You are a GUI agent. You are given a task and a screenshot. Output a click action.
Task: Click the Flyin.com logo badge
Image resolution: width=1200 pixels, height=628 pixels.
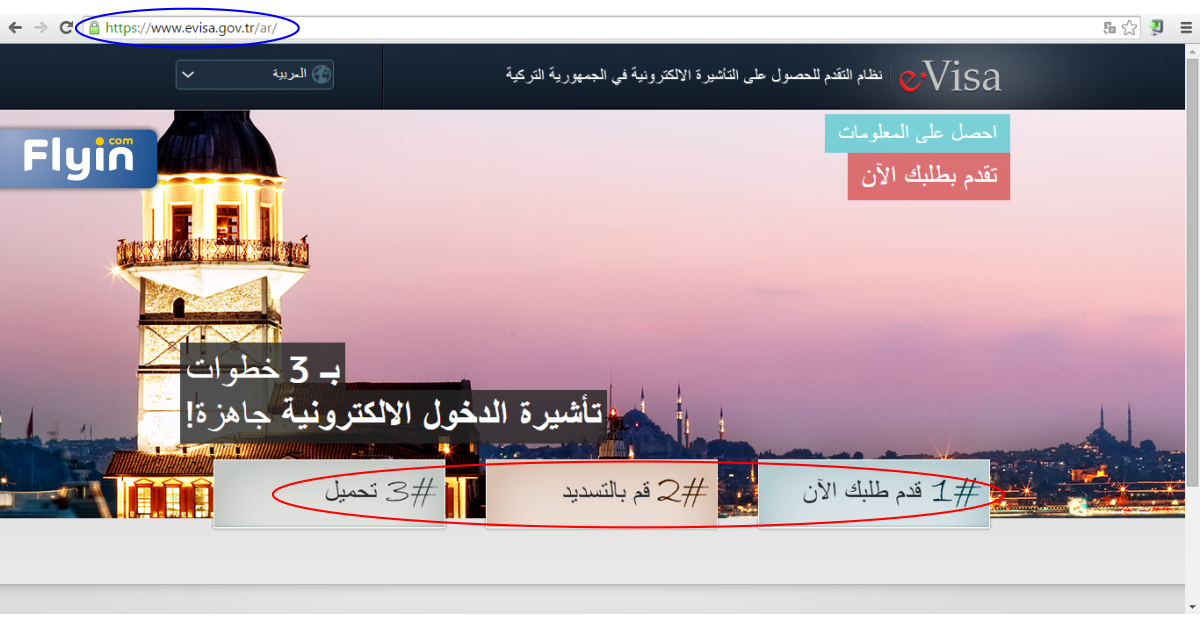[x=79, y=158]
